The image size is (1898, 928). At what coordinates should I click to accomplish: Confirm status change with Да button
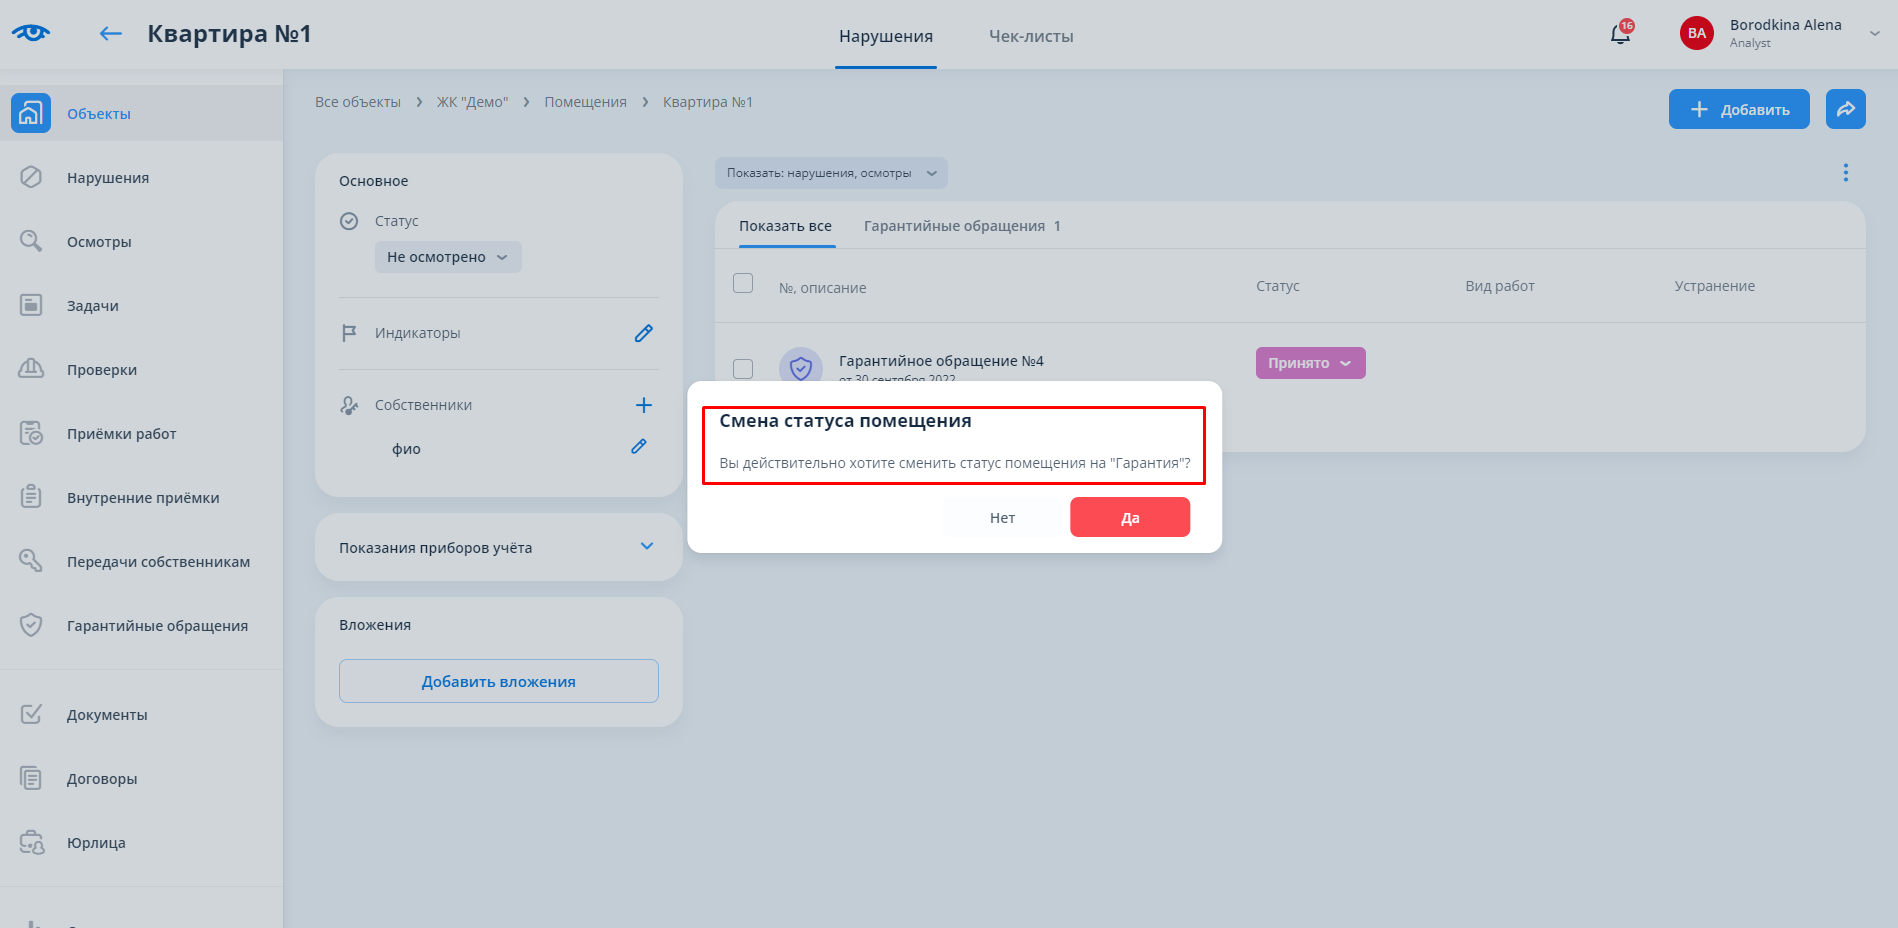(x=1129, y=518)
